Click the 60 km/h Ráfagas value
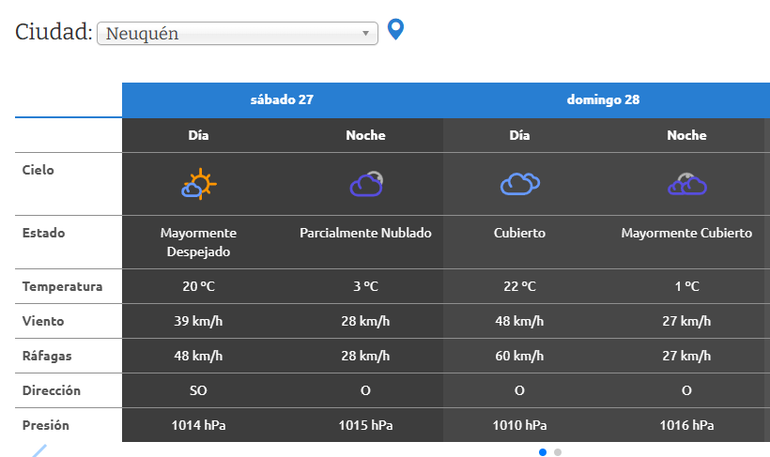 [520, 356]
